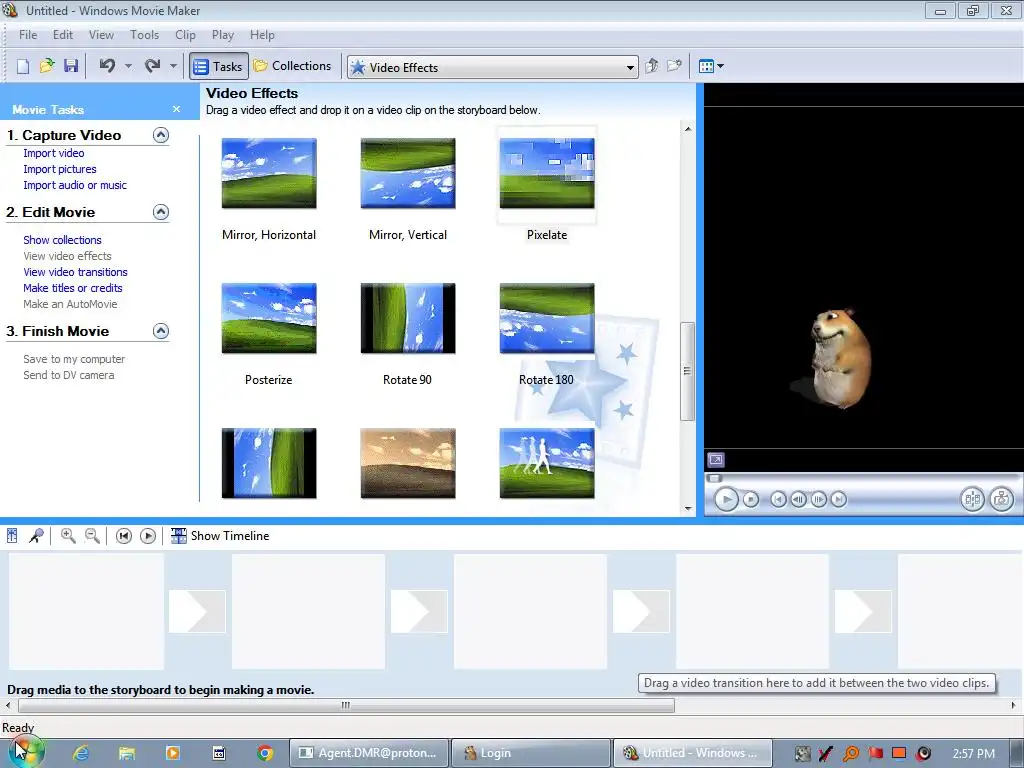The image size is (1024, 768).
Task: Click the preview seek bar handle
Action: [x=714, y=478]
